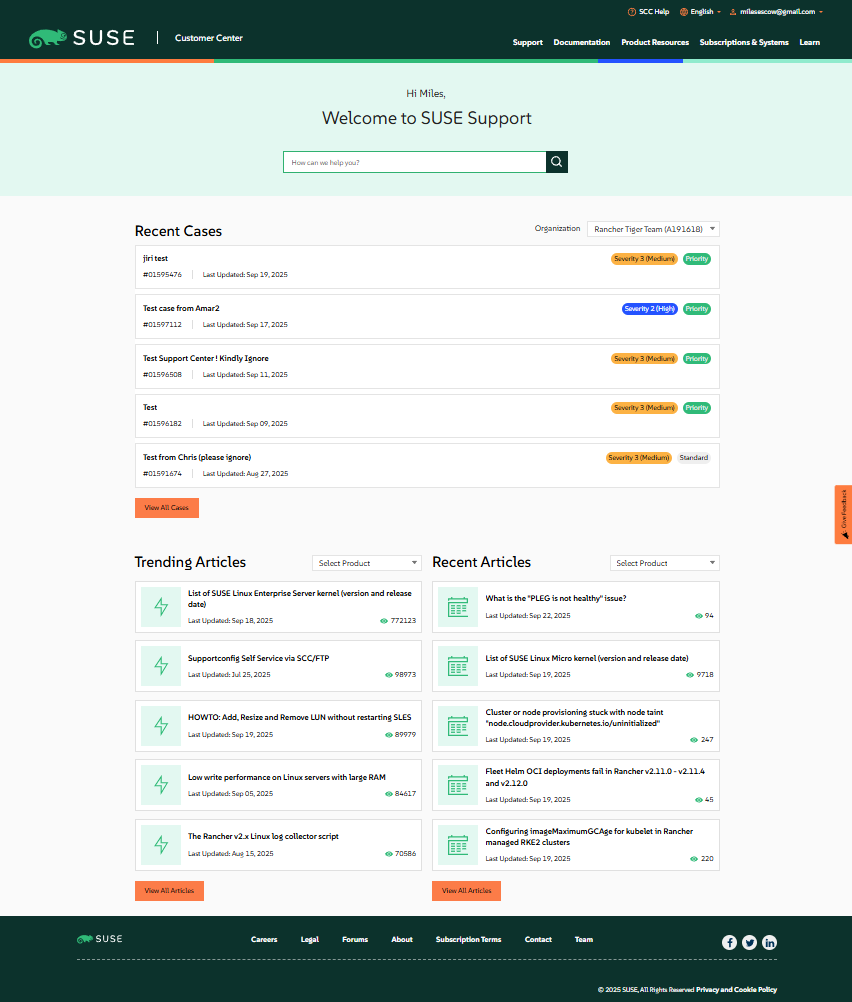852x1002 pixels.
Task: Click the eye view-count icon on the Rancher log collector article
Action: coord(389,855)
